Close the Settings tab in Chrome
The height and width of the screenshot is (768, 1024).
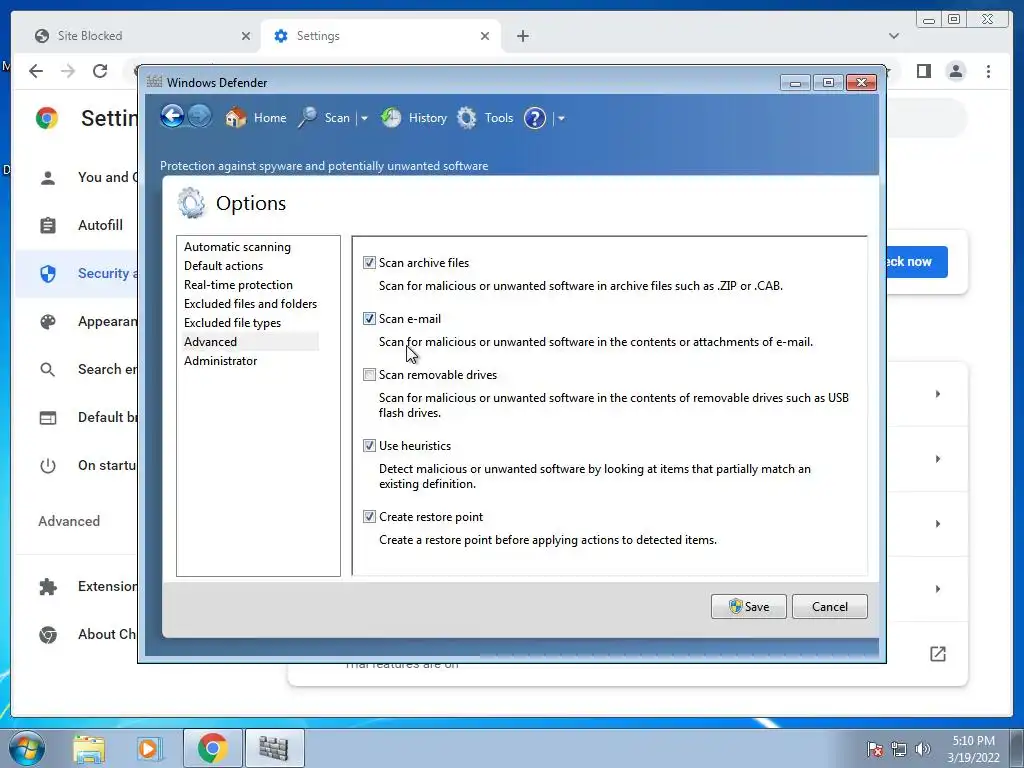point(485,36)
